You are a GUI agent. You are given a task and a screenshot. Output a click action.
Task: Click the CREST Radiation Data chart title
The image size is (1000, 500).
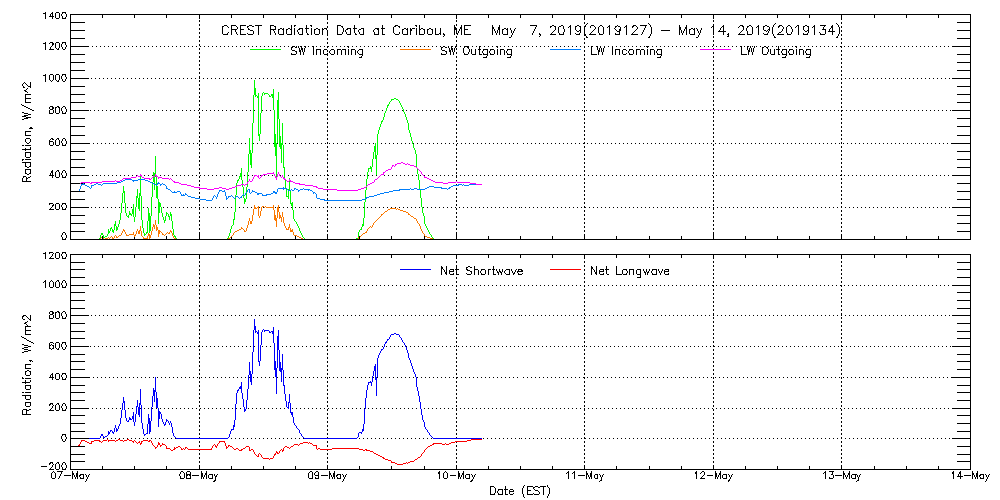530,30
